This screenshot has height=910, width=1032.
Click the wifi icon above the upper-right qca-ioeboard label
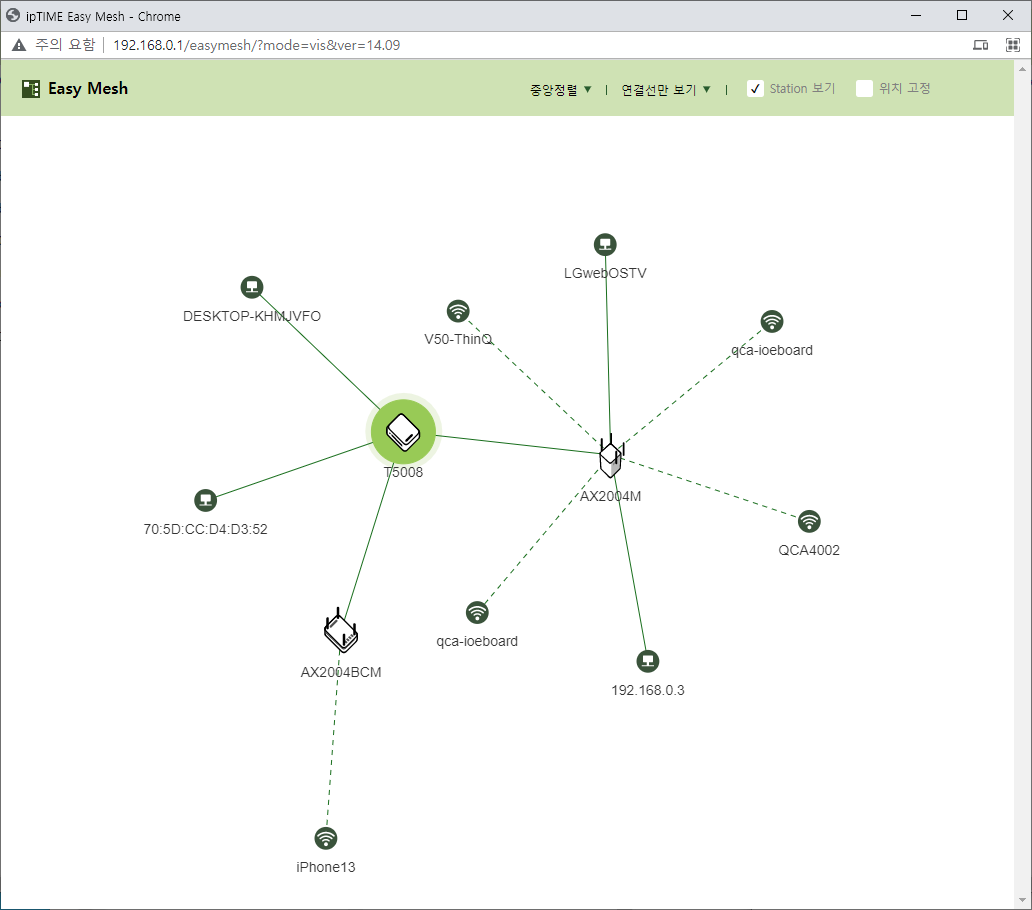772,322
